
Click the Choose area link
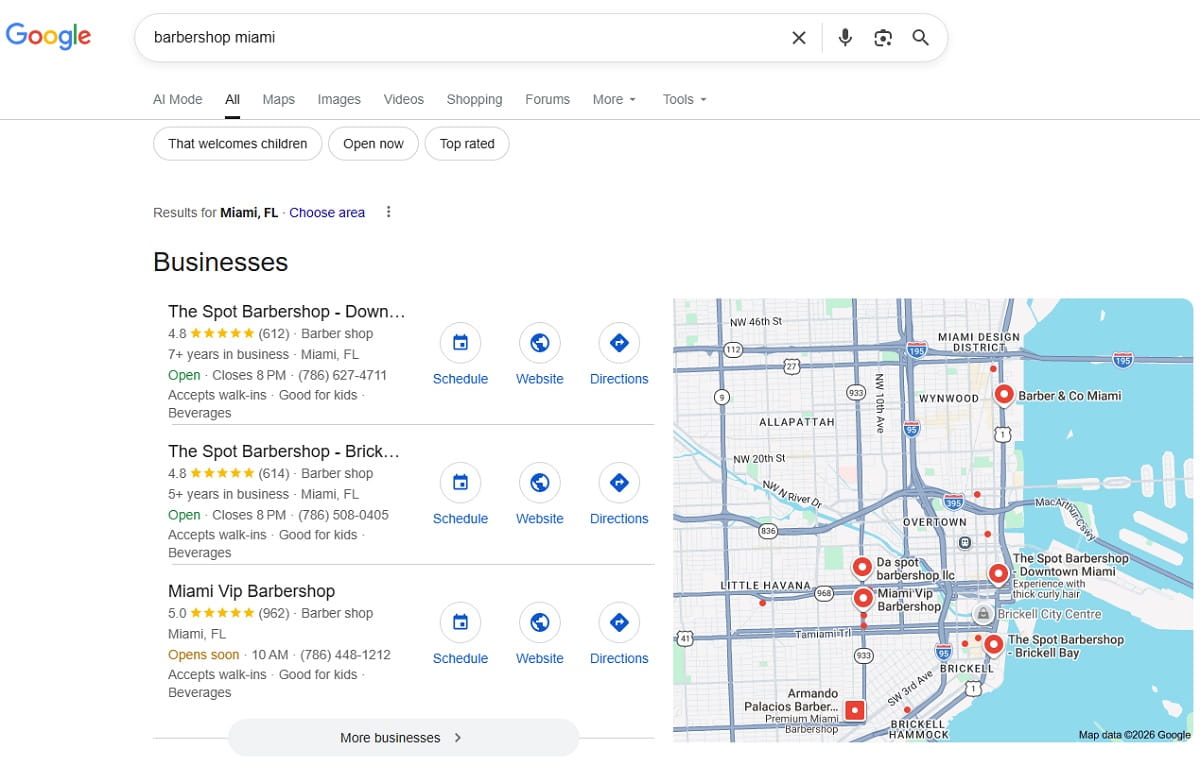pyautogui.click(x=327, y=212)
